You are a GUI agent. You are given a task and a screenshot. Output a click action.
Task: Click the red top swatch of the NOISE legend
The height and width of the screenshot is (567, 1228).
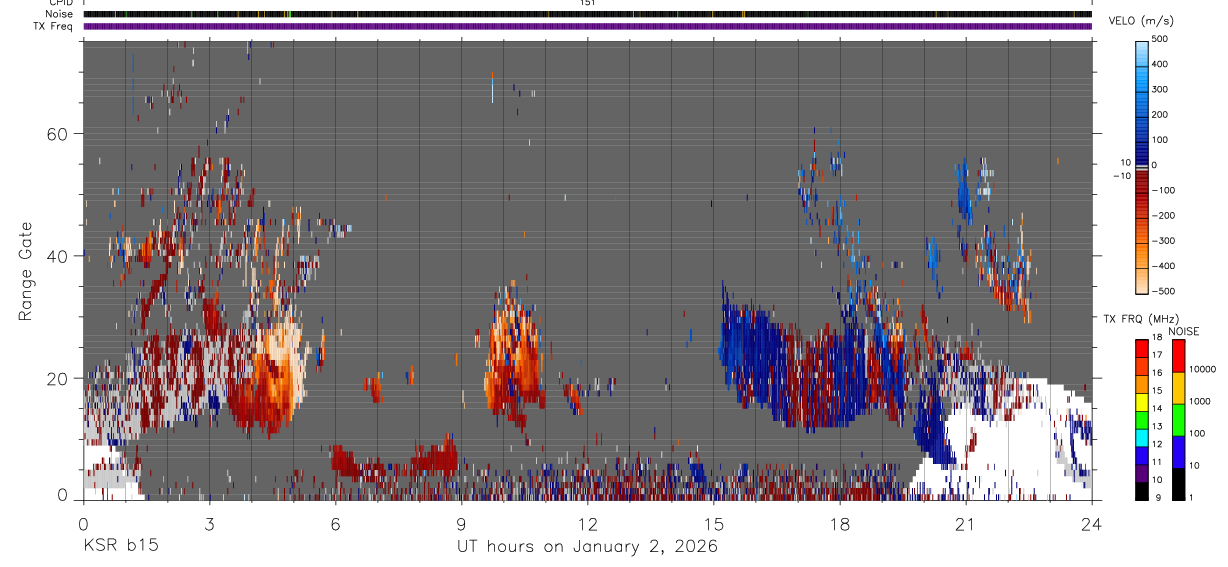click(1177, 356)
